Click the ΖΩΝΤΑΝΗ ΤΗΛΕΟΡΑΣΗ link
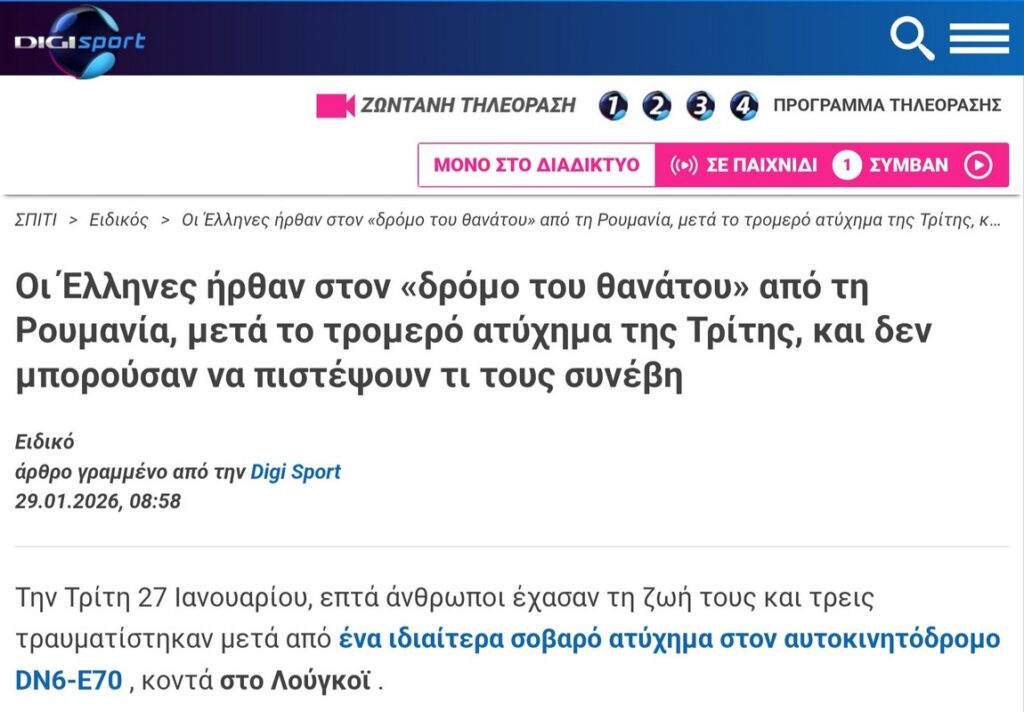1024x712 pixels. pyautogui.click(x=468, y=106)
